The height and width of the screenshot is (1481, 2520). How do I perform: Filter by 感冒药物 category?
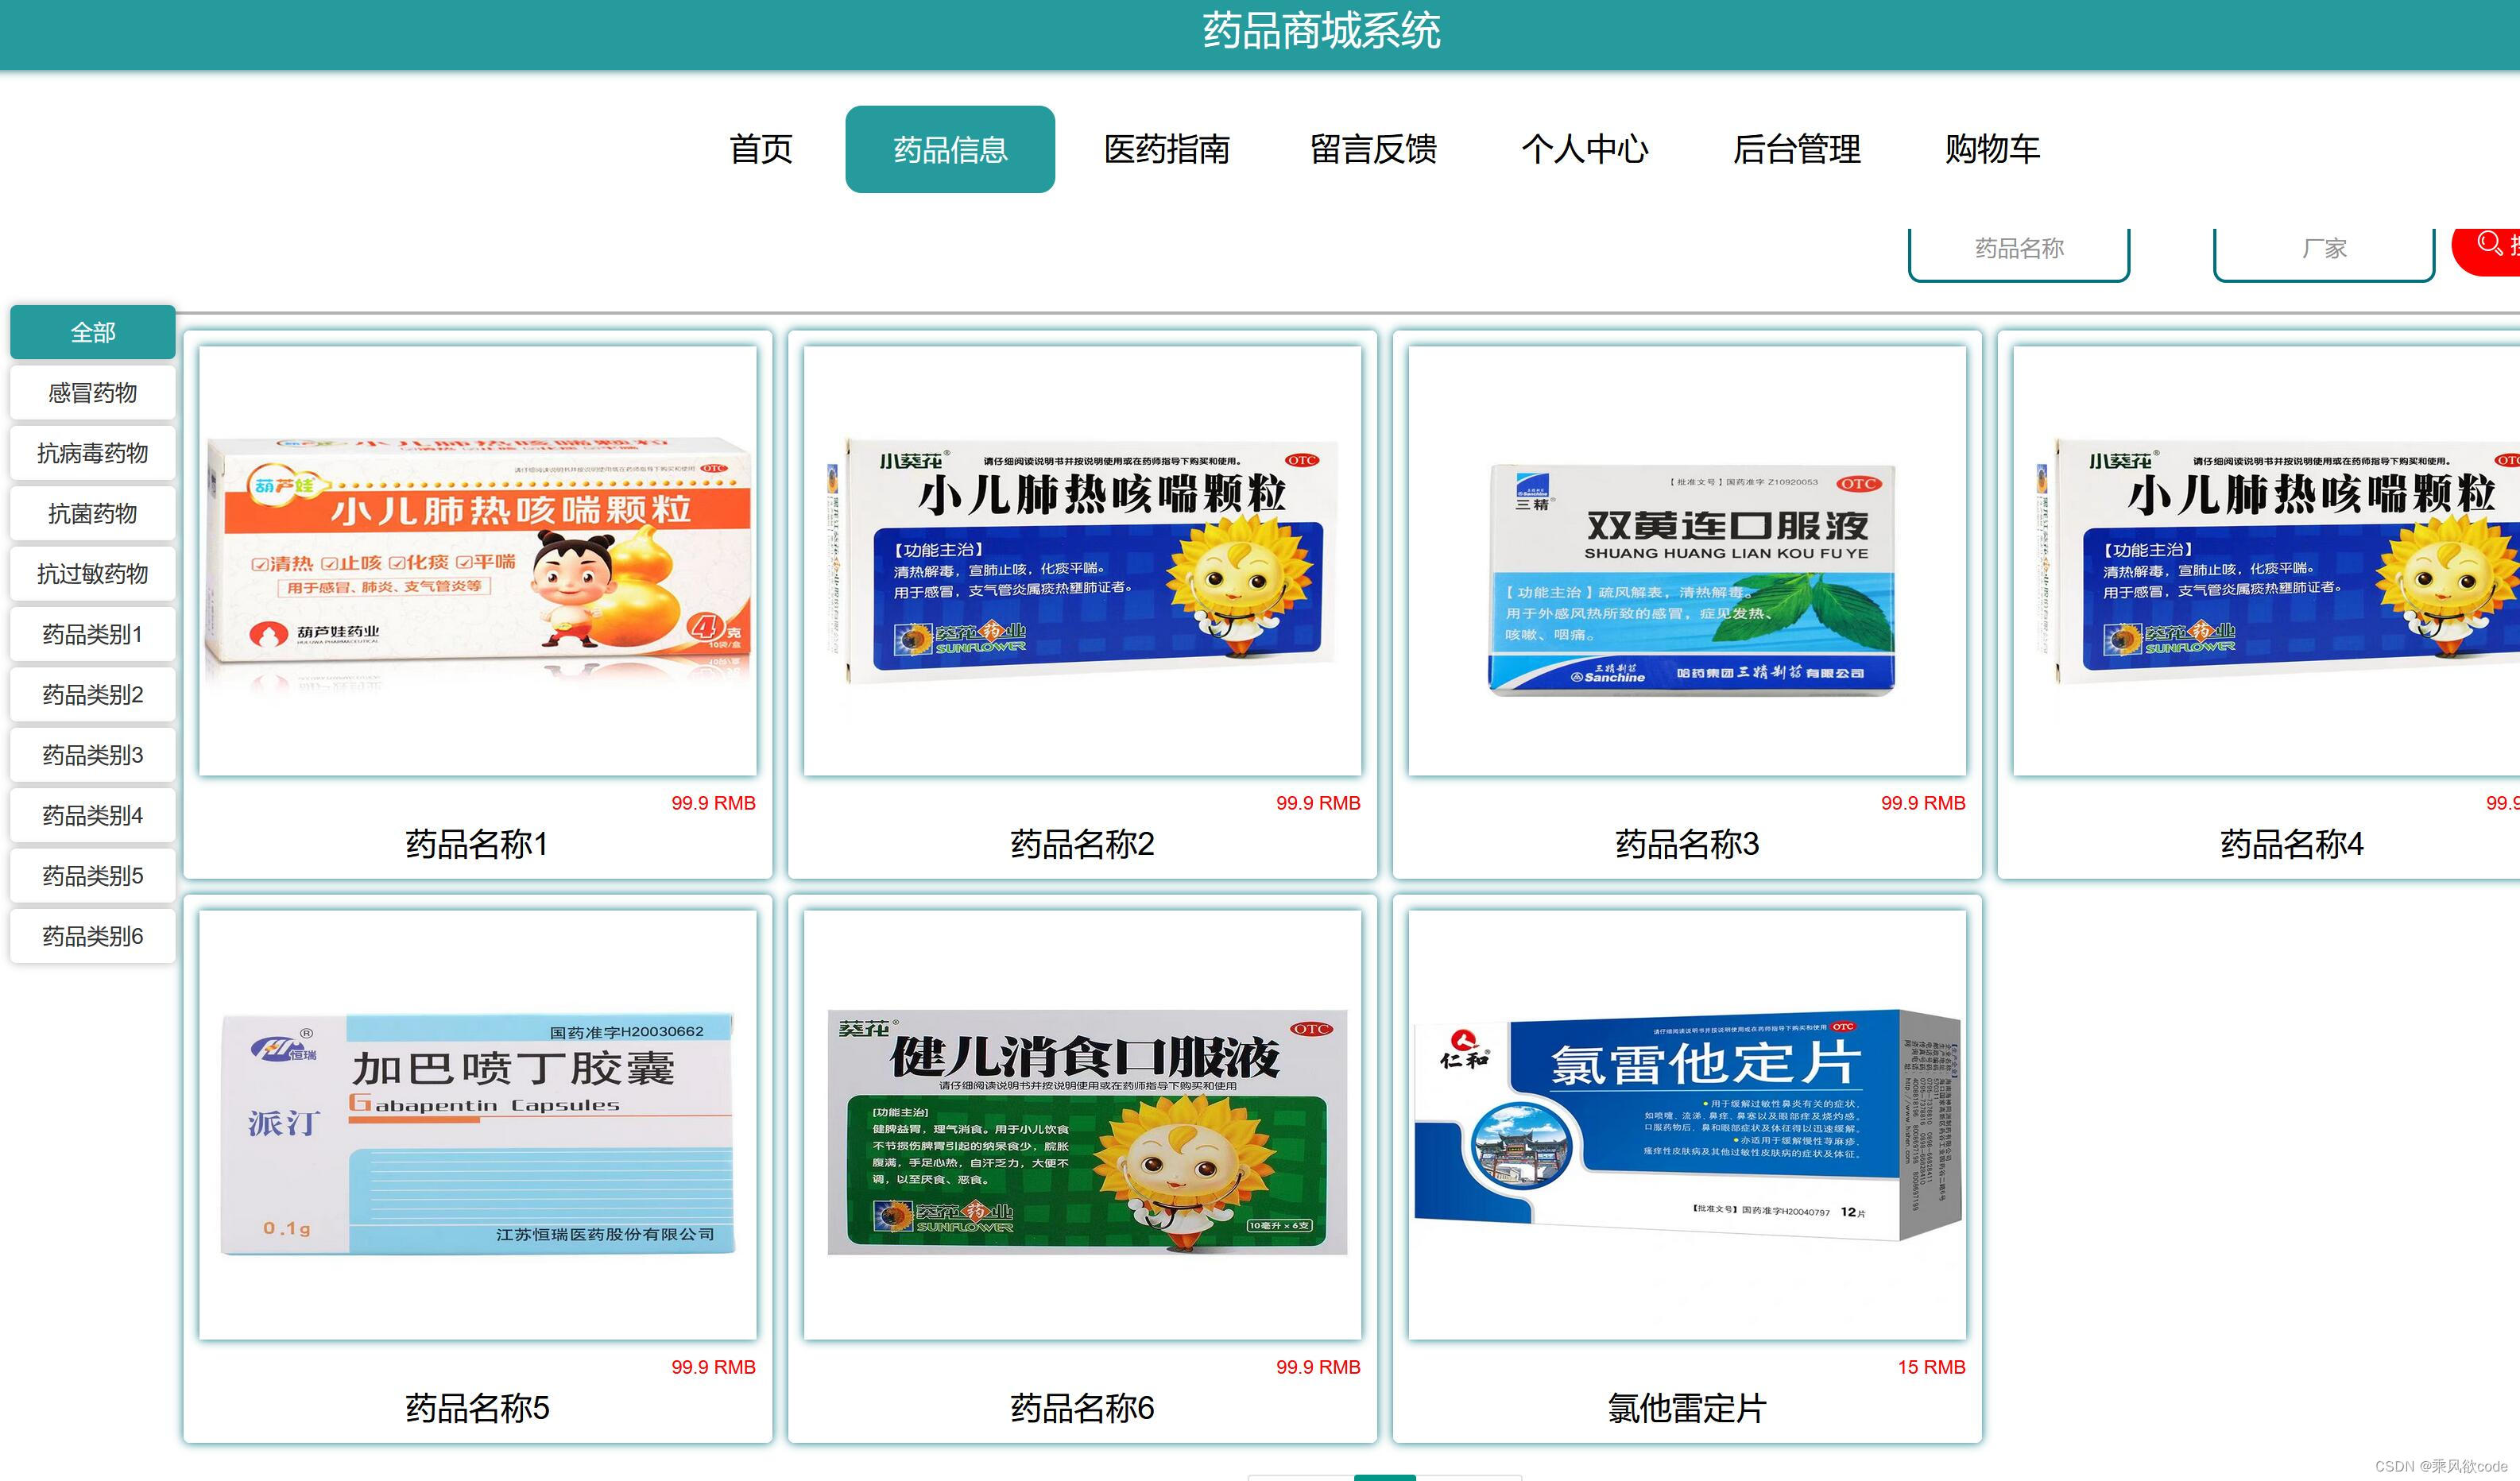pos(92,392)
